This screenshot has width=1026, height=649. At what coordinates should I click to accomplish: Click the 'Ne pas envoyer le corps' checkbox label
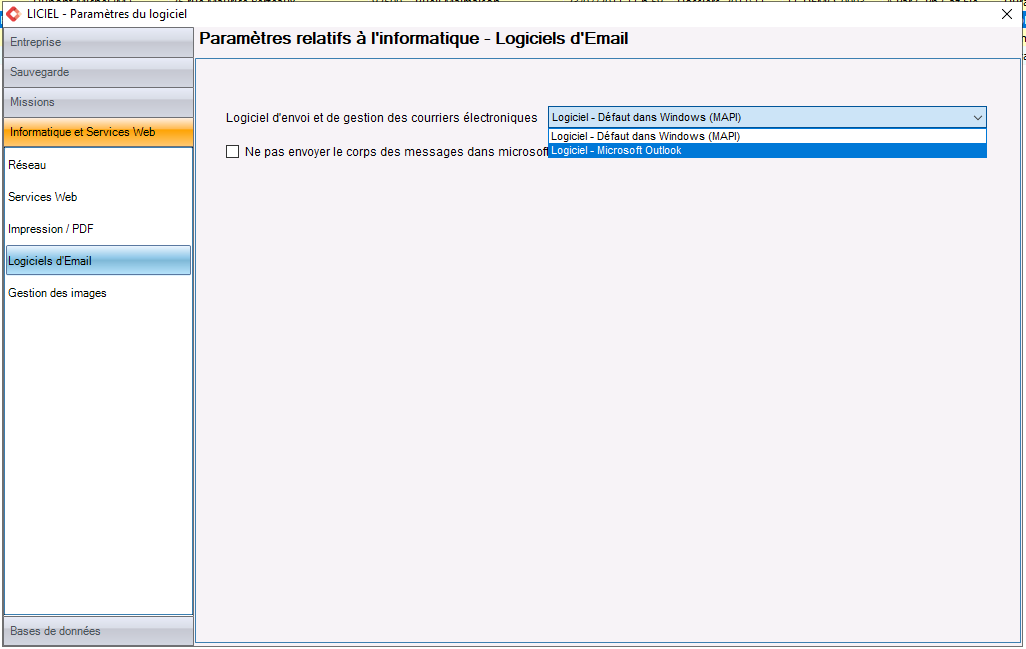pyautogui.click(x=396, y=152)
